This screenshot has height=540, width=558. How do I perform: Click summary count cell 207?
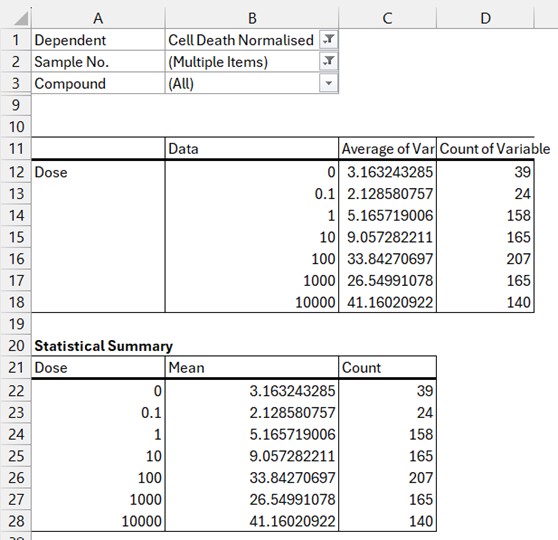point(388,477)
